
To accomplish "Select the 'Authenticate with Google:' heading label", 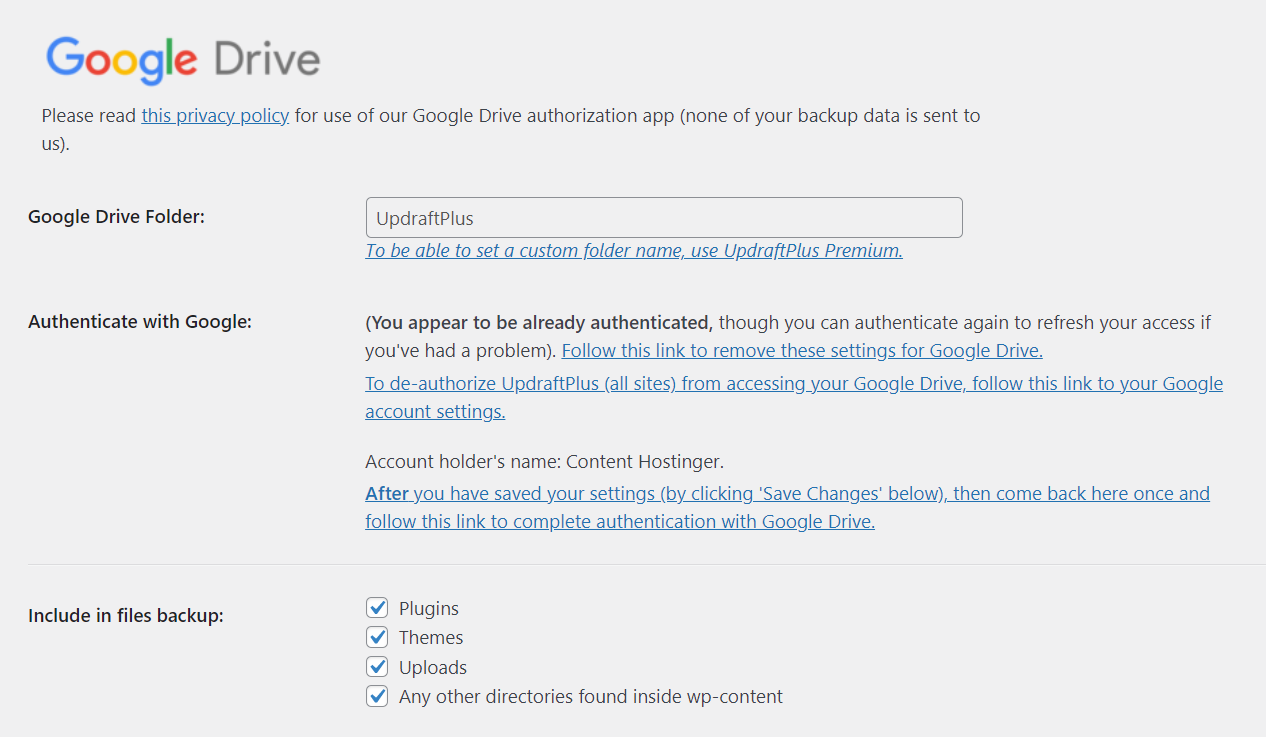I will click(140, 321).
